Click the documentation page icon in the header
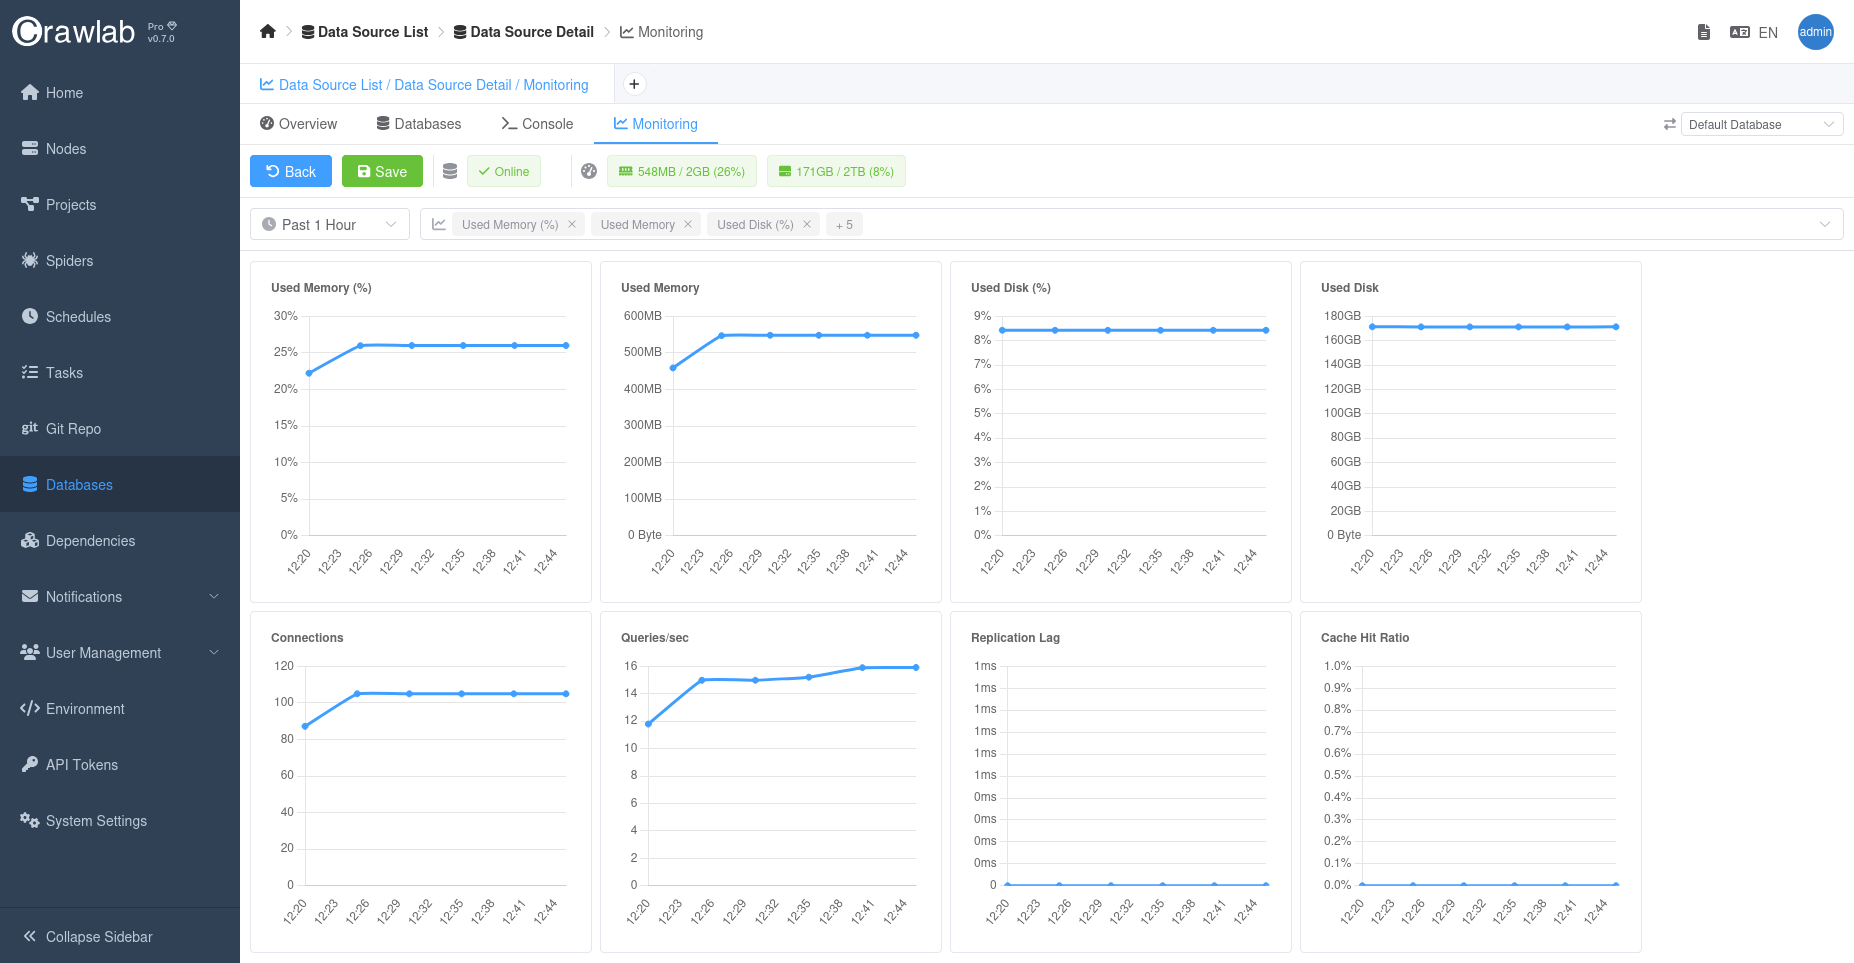The width and height of the screenshot is (1854, 963). click(x=1703, y=31)
